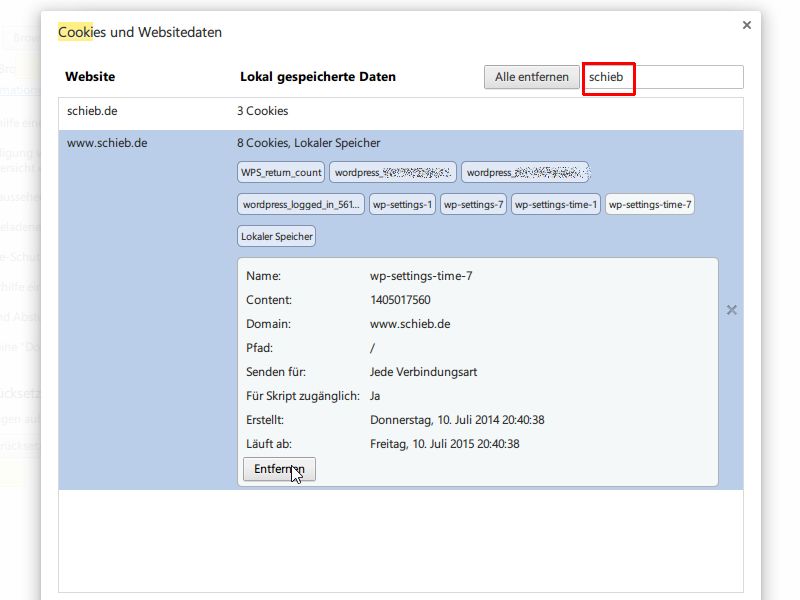Click the expiry date Freitag, 10. Juli 2015
800x600 pixels.
click(x=444, y=444)
